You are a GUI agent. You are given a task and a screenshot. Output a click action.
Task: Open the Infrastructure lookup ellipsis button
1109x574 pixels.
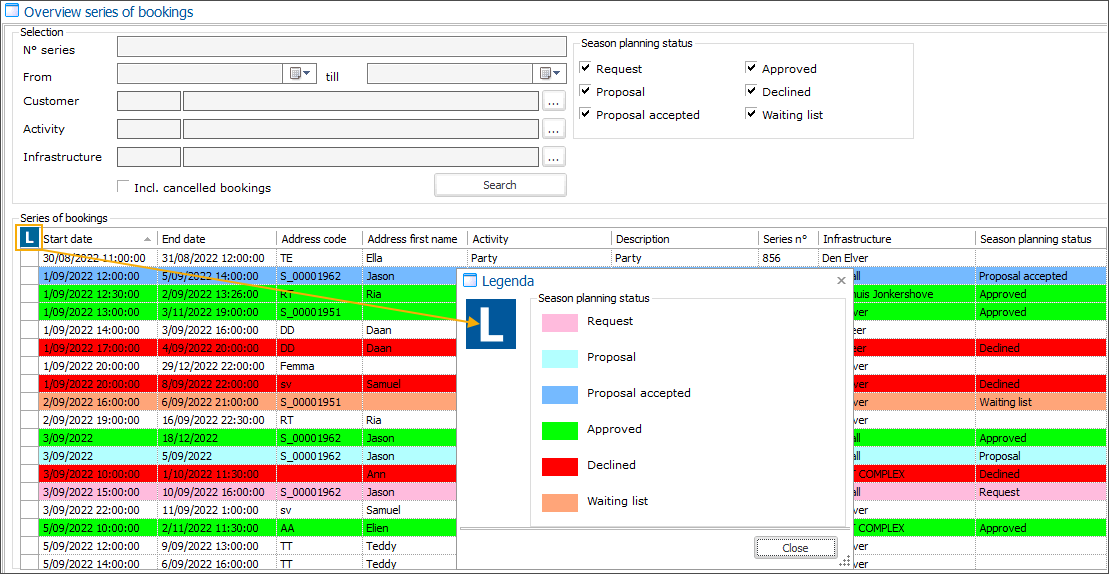click(554, 157)
